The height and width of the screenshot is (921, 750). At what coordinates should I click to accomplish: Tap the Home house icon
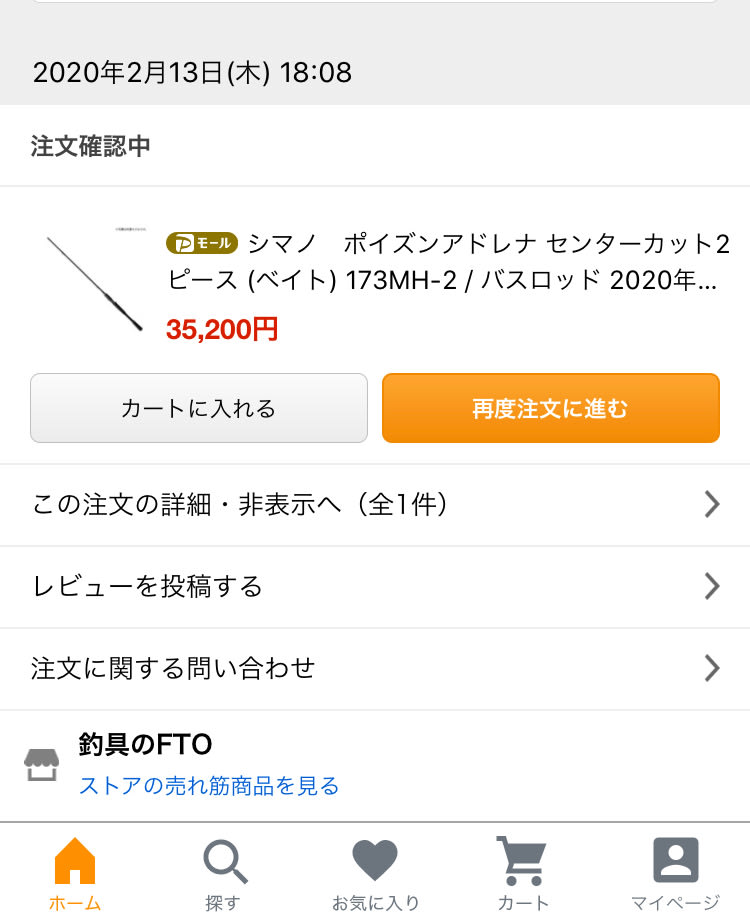75,861
